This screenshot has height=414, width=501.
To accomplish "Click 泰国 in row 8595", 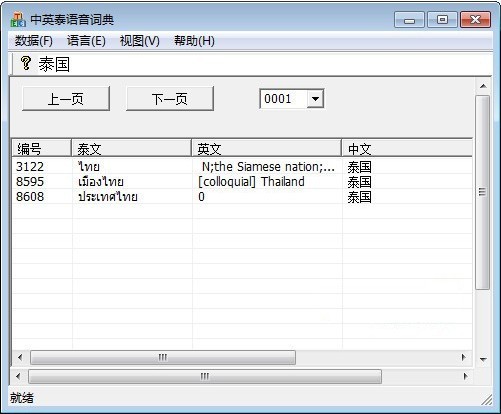I will coord(359,182).
